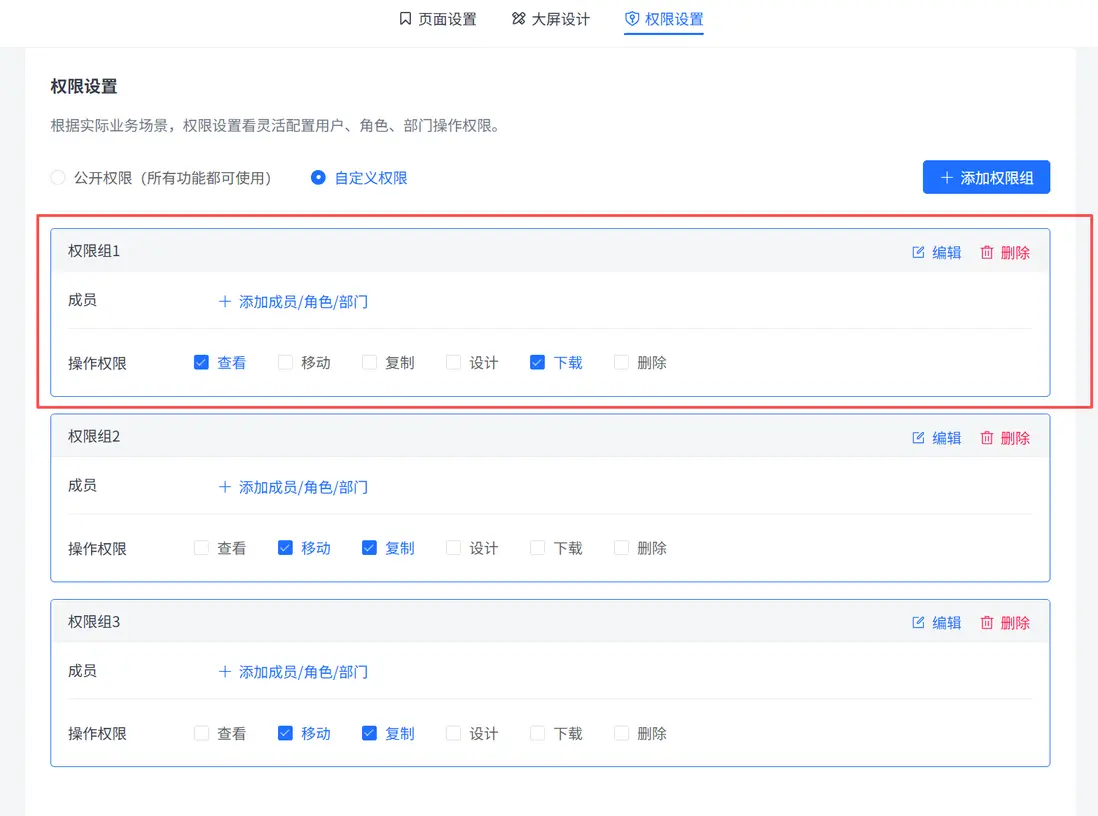Click the 编辑 text link in 权限组3
Screen dimensions: 1098x816
tap(947, 623)
